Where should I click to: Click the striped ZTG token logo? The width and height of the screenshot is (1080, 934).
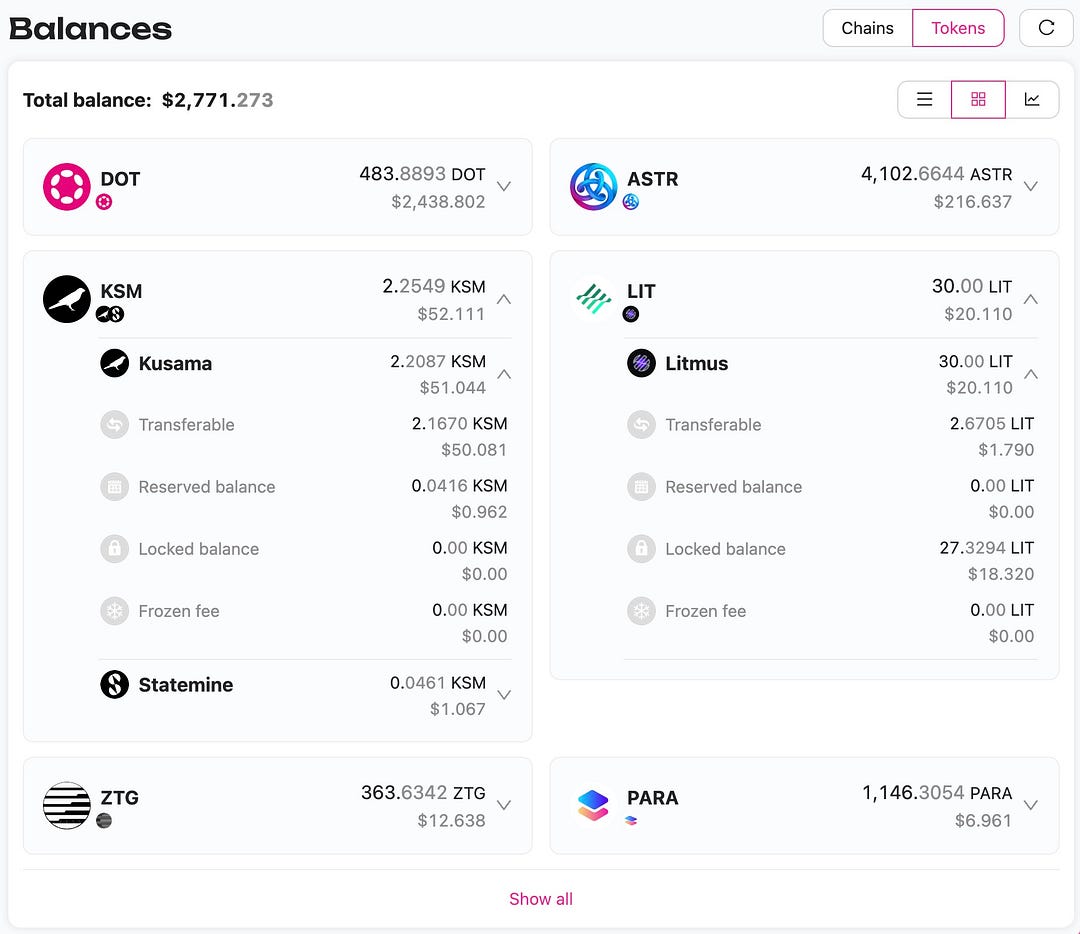point(67,806)
